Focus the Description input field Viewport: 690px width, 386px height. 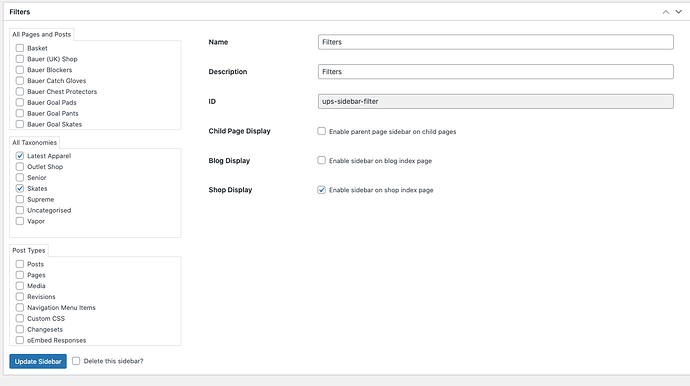[x=495, y=71]
